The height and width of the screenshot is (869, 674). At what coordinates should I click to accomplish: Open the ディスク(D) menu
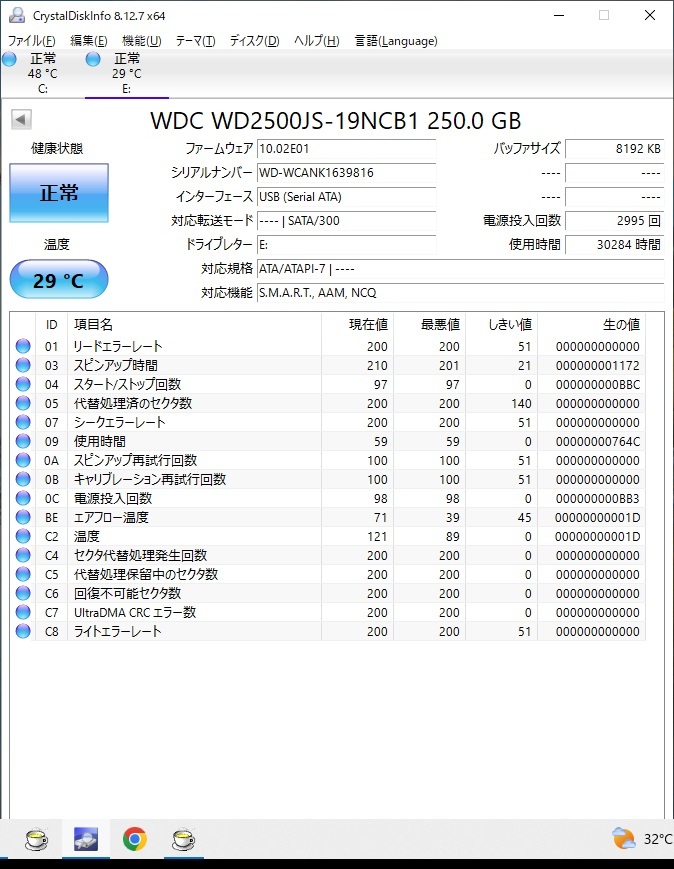coord(254,40)
